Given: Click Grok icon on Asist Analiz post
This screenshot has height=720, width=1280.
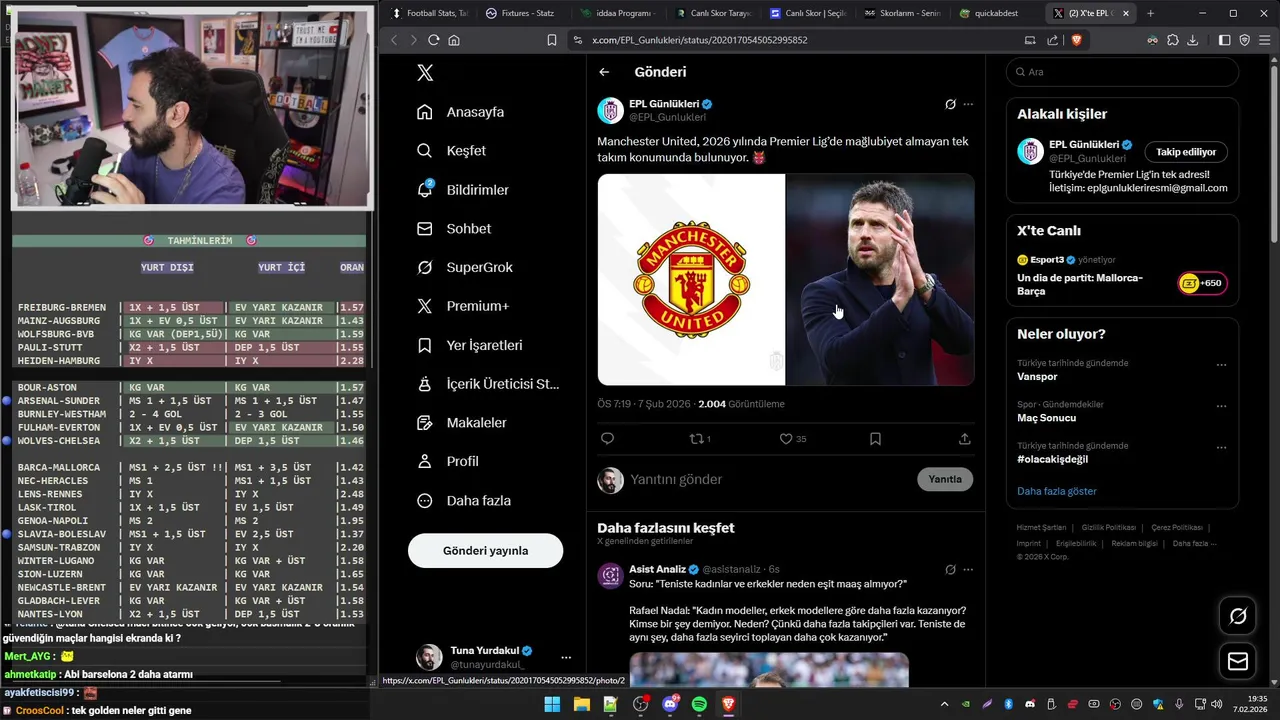Looking at the screenshot, I should click(950, 570).
